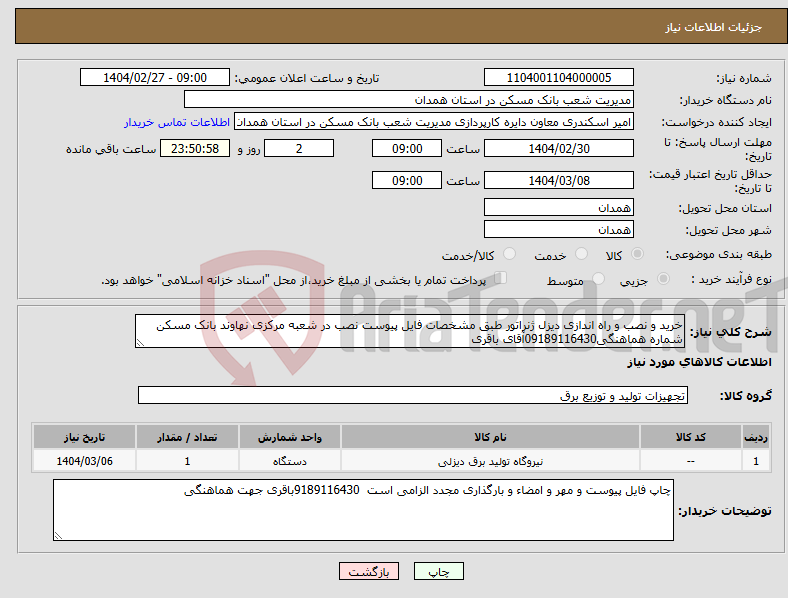Click the price validity date 1404/03/08
Screen dimensions: 788x598
coord(559,180)
